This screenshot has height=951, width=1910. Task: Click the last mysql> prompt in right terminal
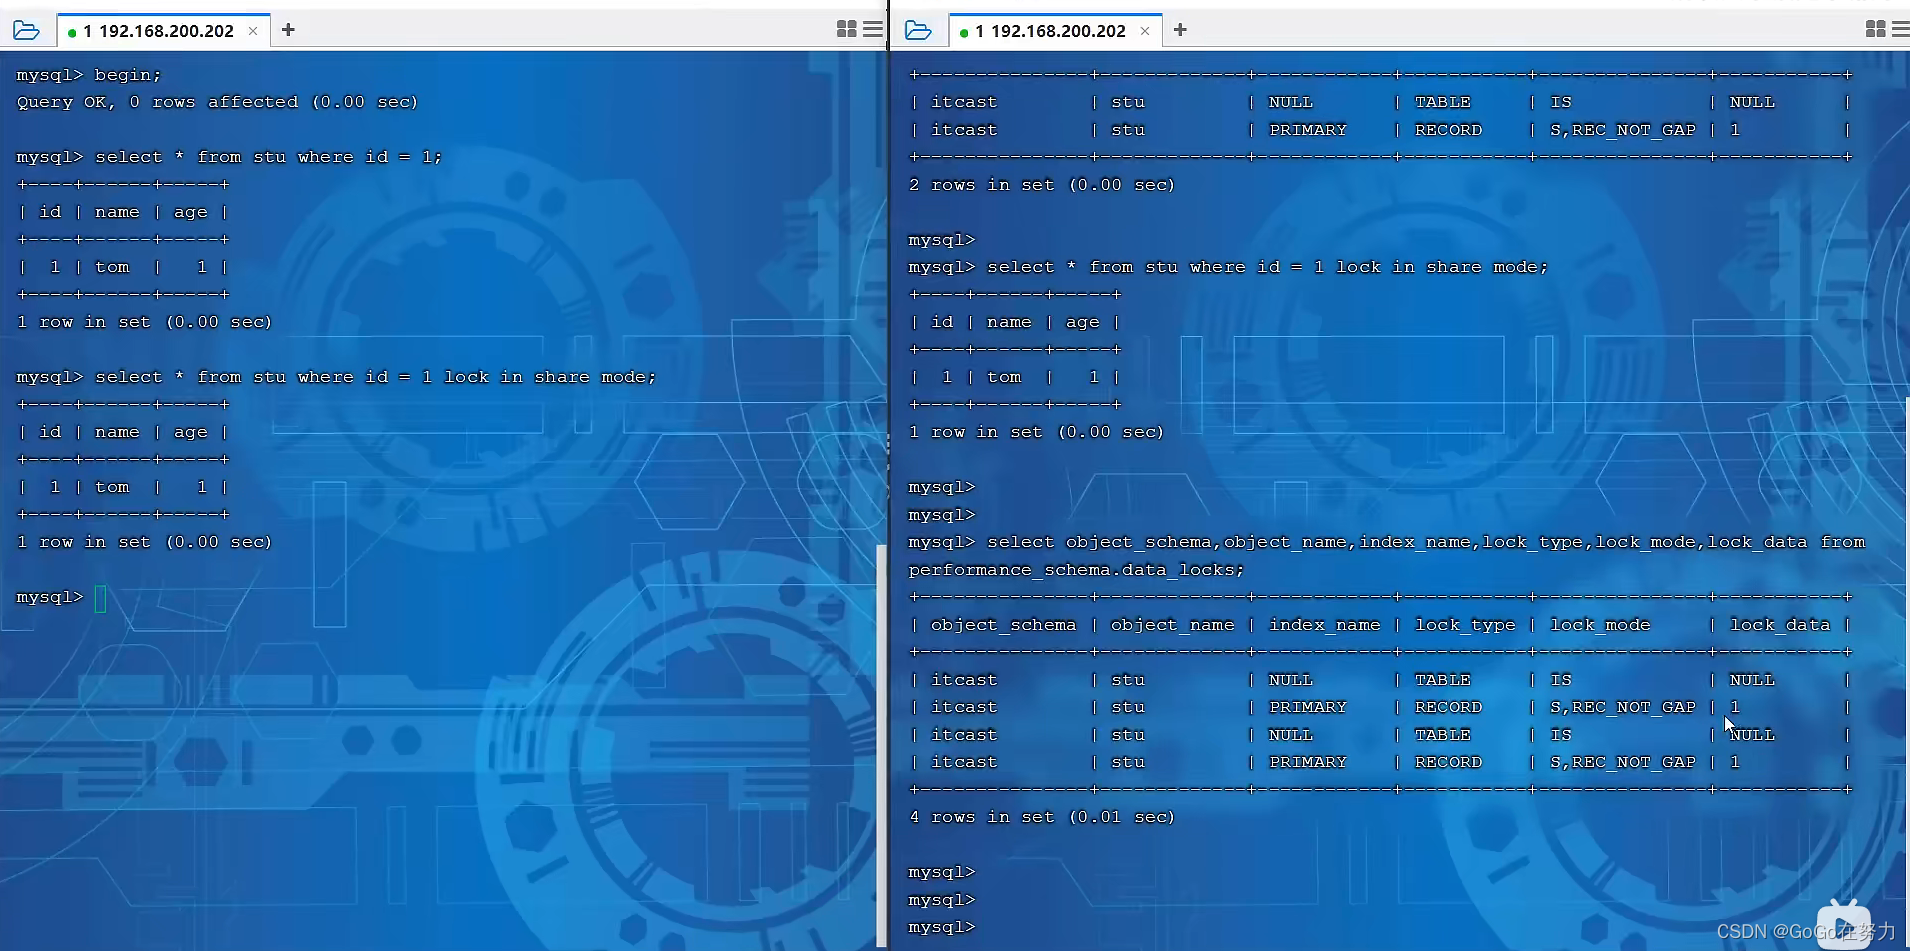coord(941,927)
